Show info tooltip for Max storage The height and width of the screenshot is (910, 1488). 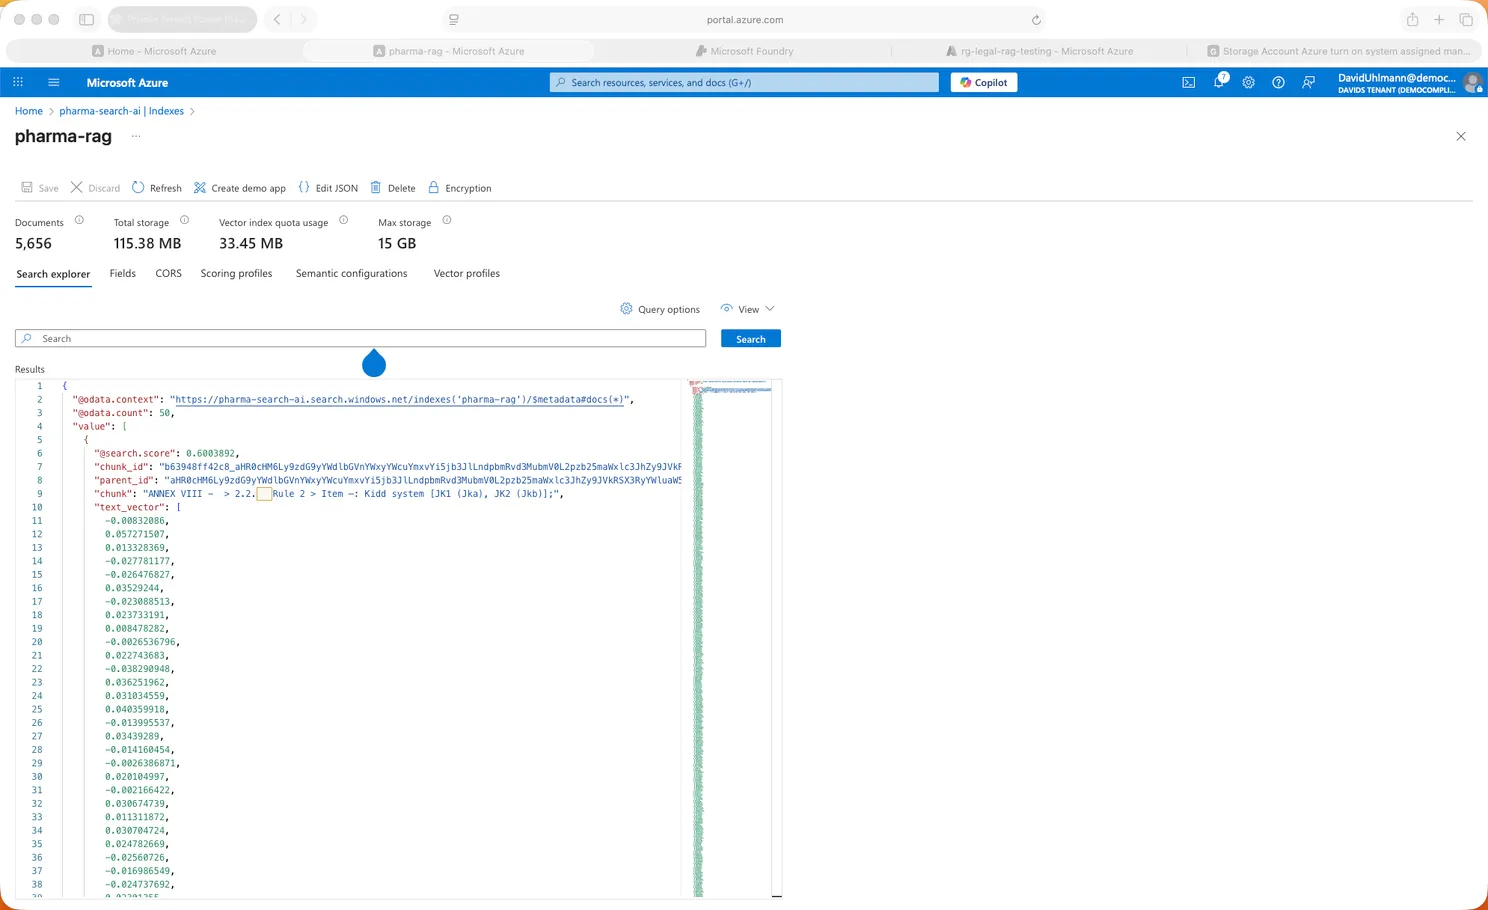pos(447,220)
